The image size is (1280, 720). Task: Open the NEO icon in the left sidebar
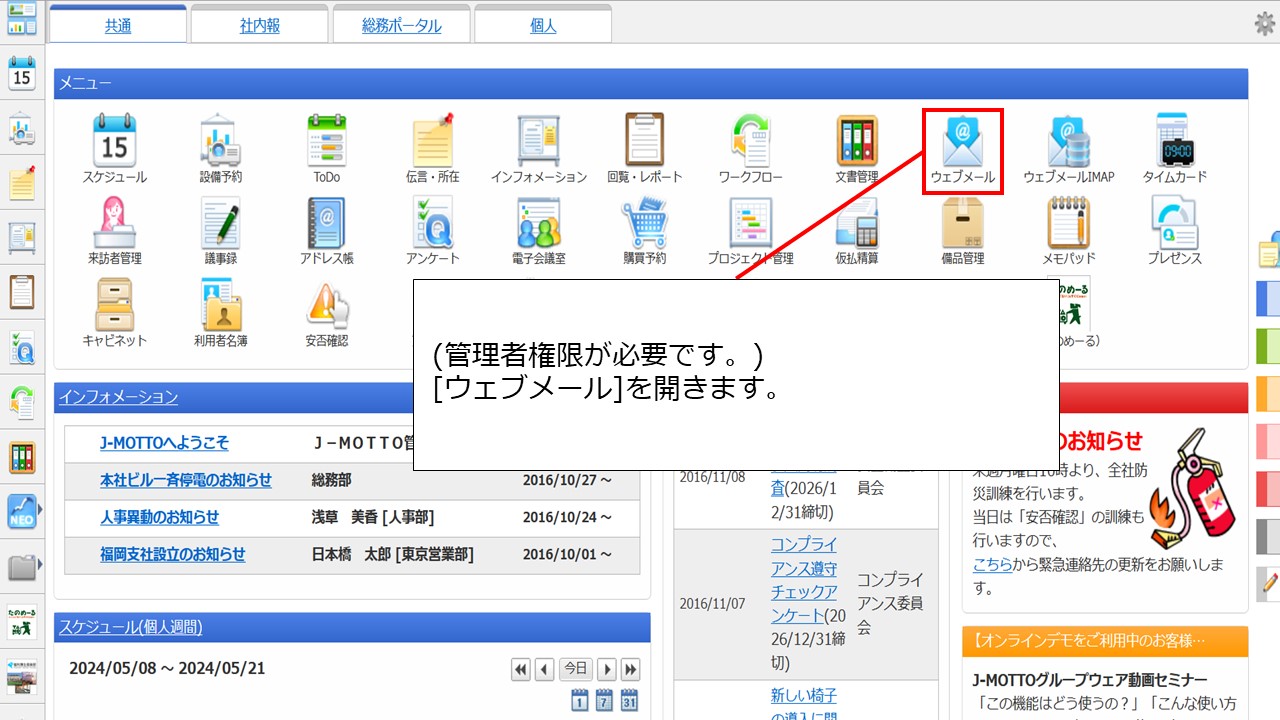point(22,512)
